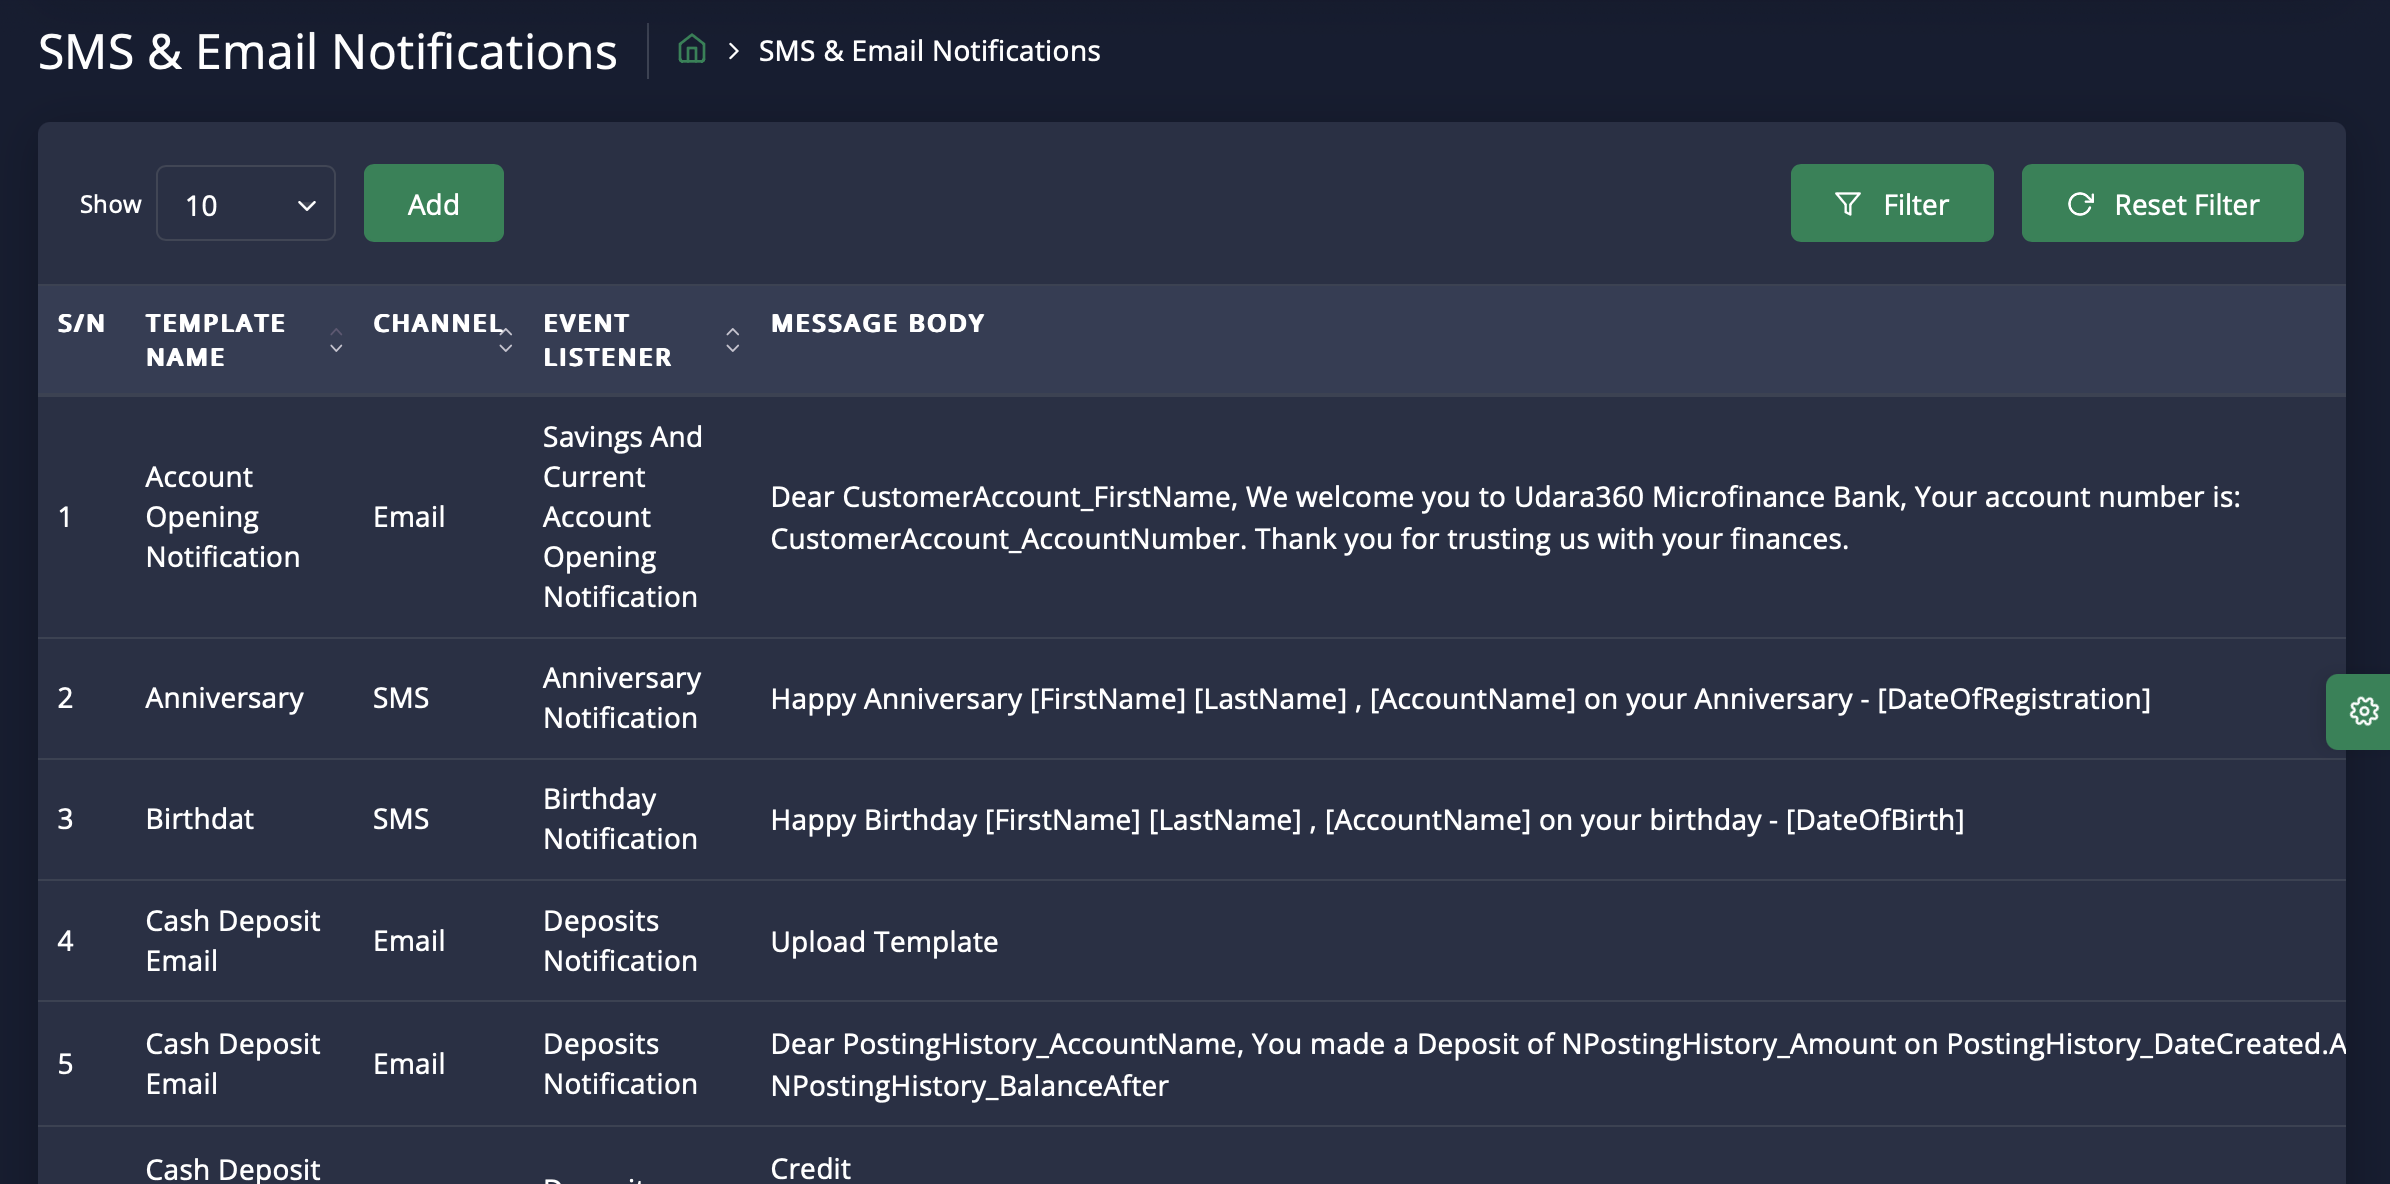Sort by Event Listener column arrows
The height and width of the screenshot is (1184, 2390).
[x=732, y=341]
